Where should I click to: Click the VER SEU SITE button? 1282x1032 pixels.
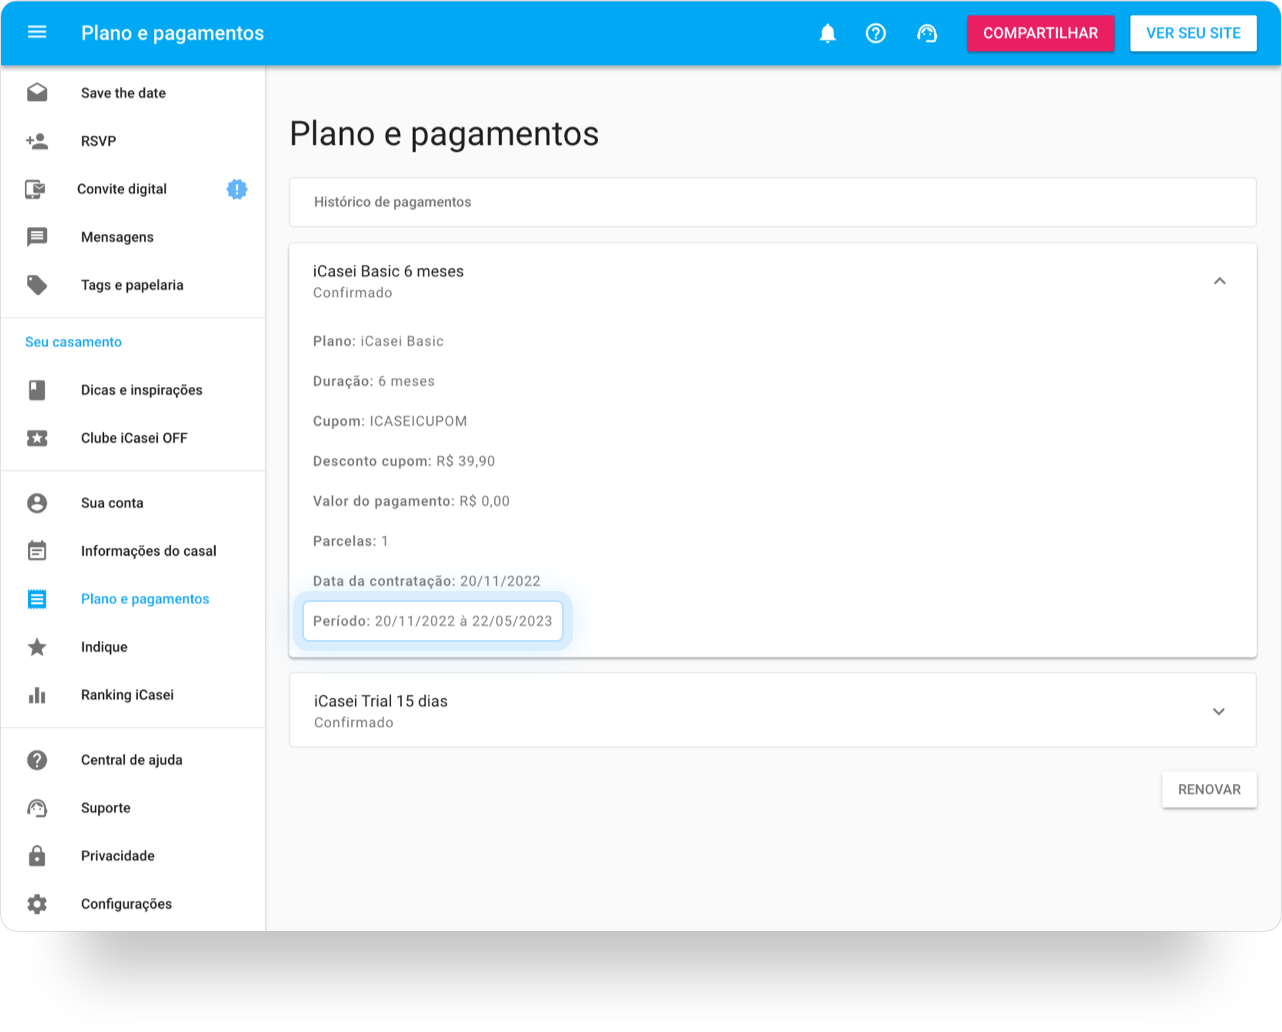pyautogui.click(x=1193, y=33)
